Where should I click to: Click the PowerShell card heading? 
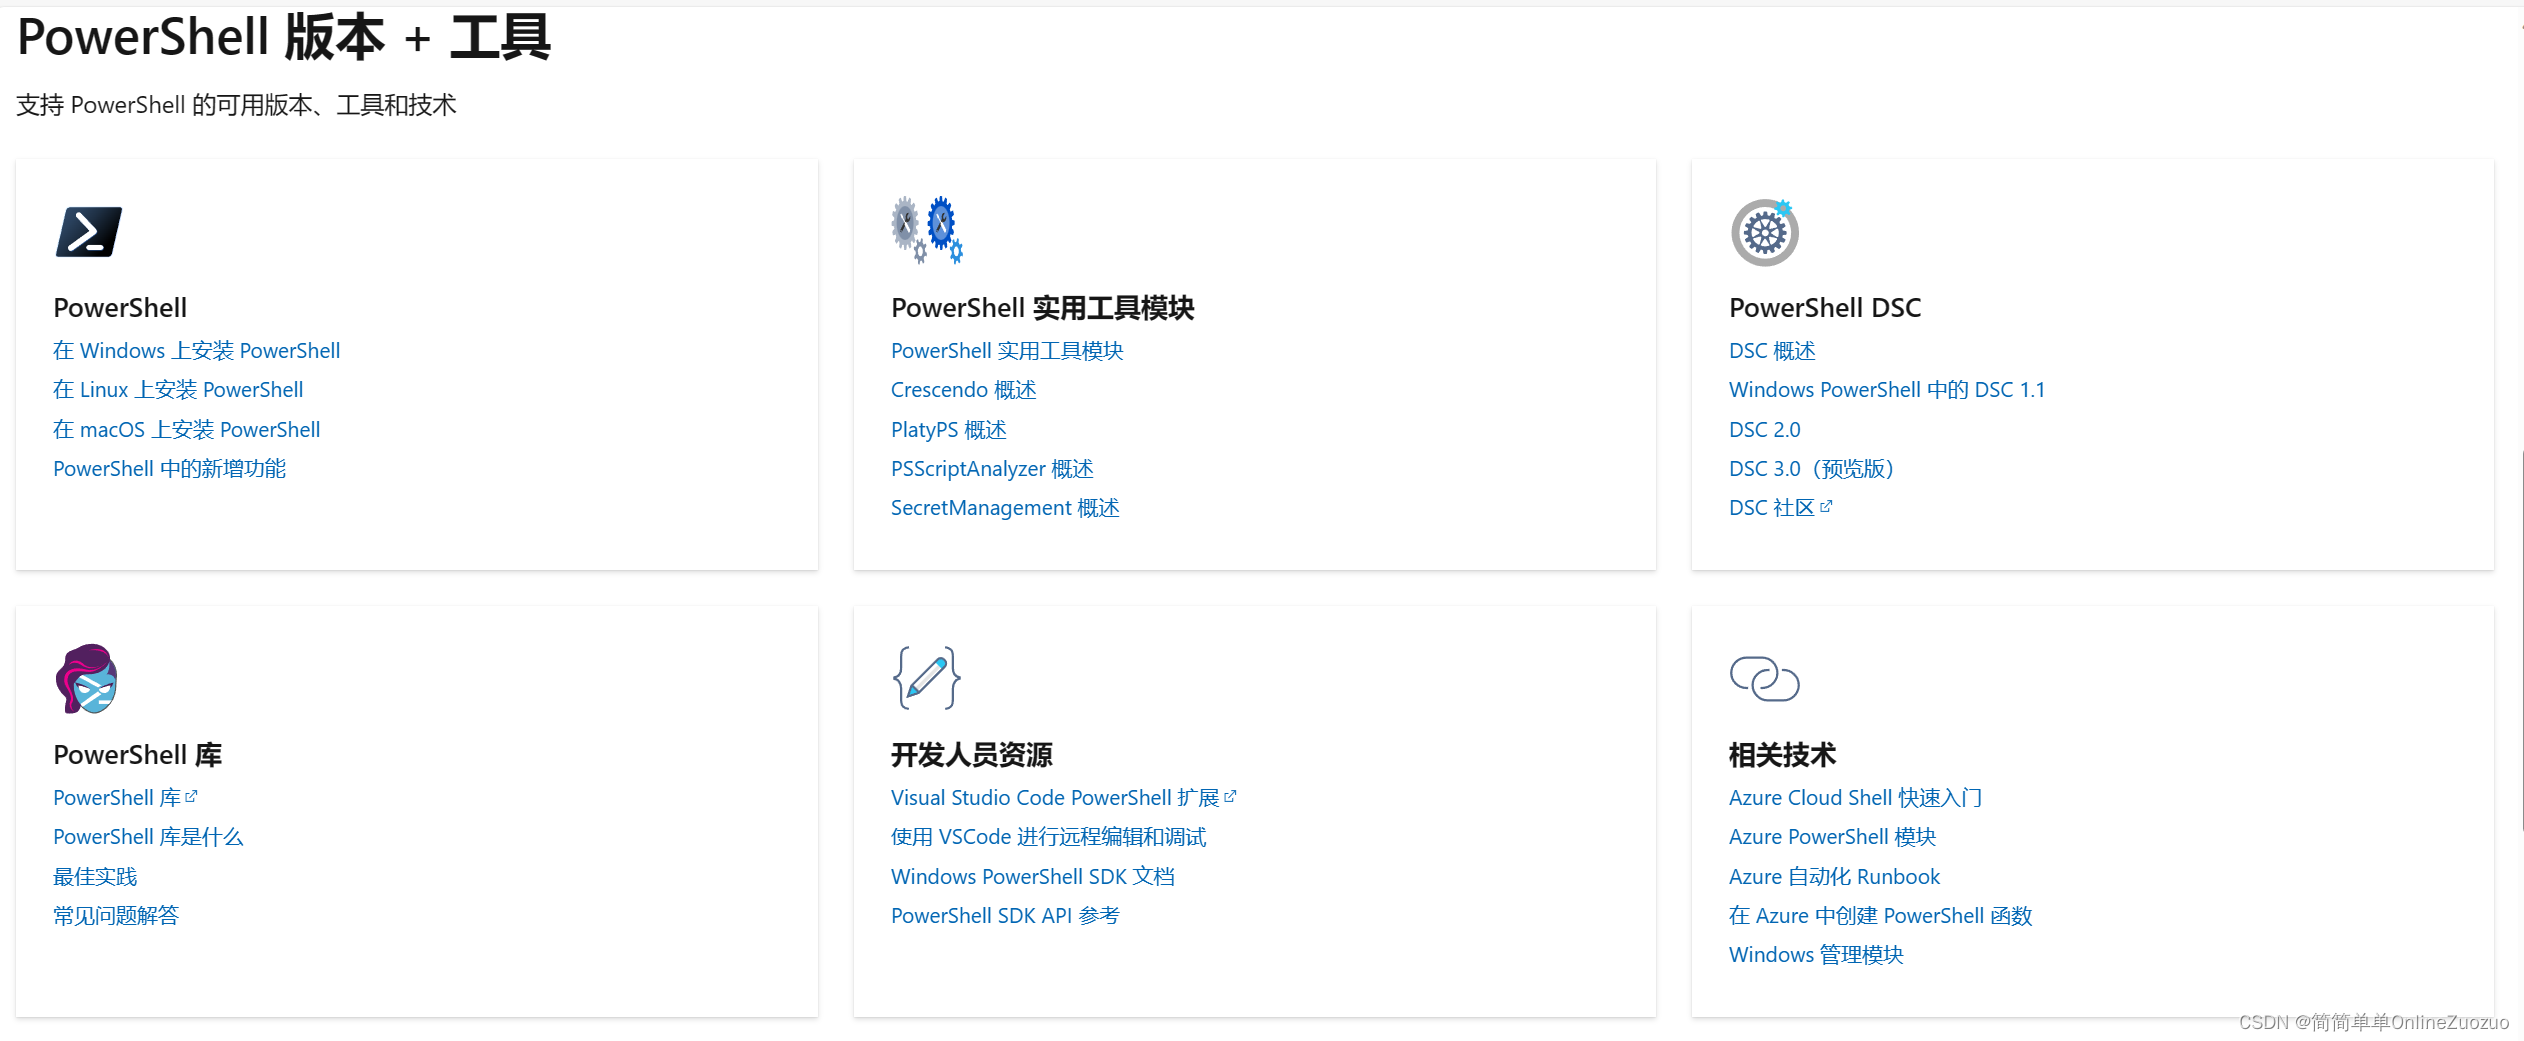(x=120, y=308)
